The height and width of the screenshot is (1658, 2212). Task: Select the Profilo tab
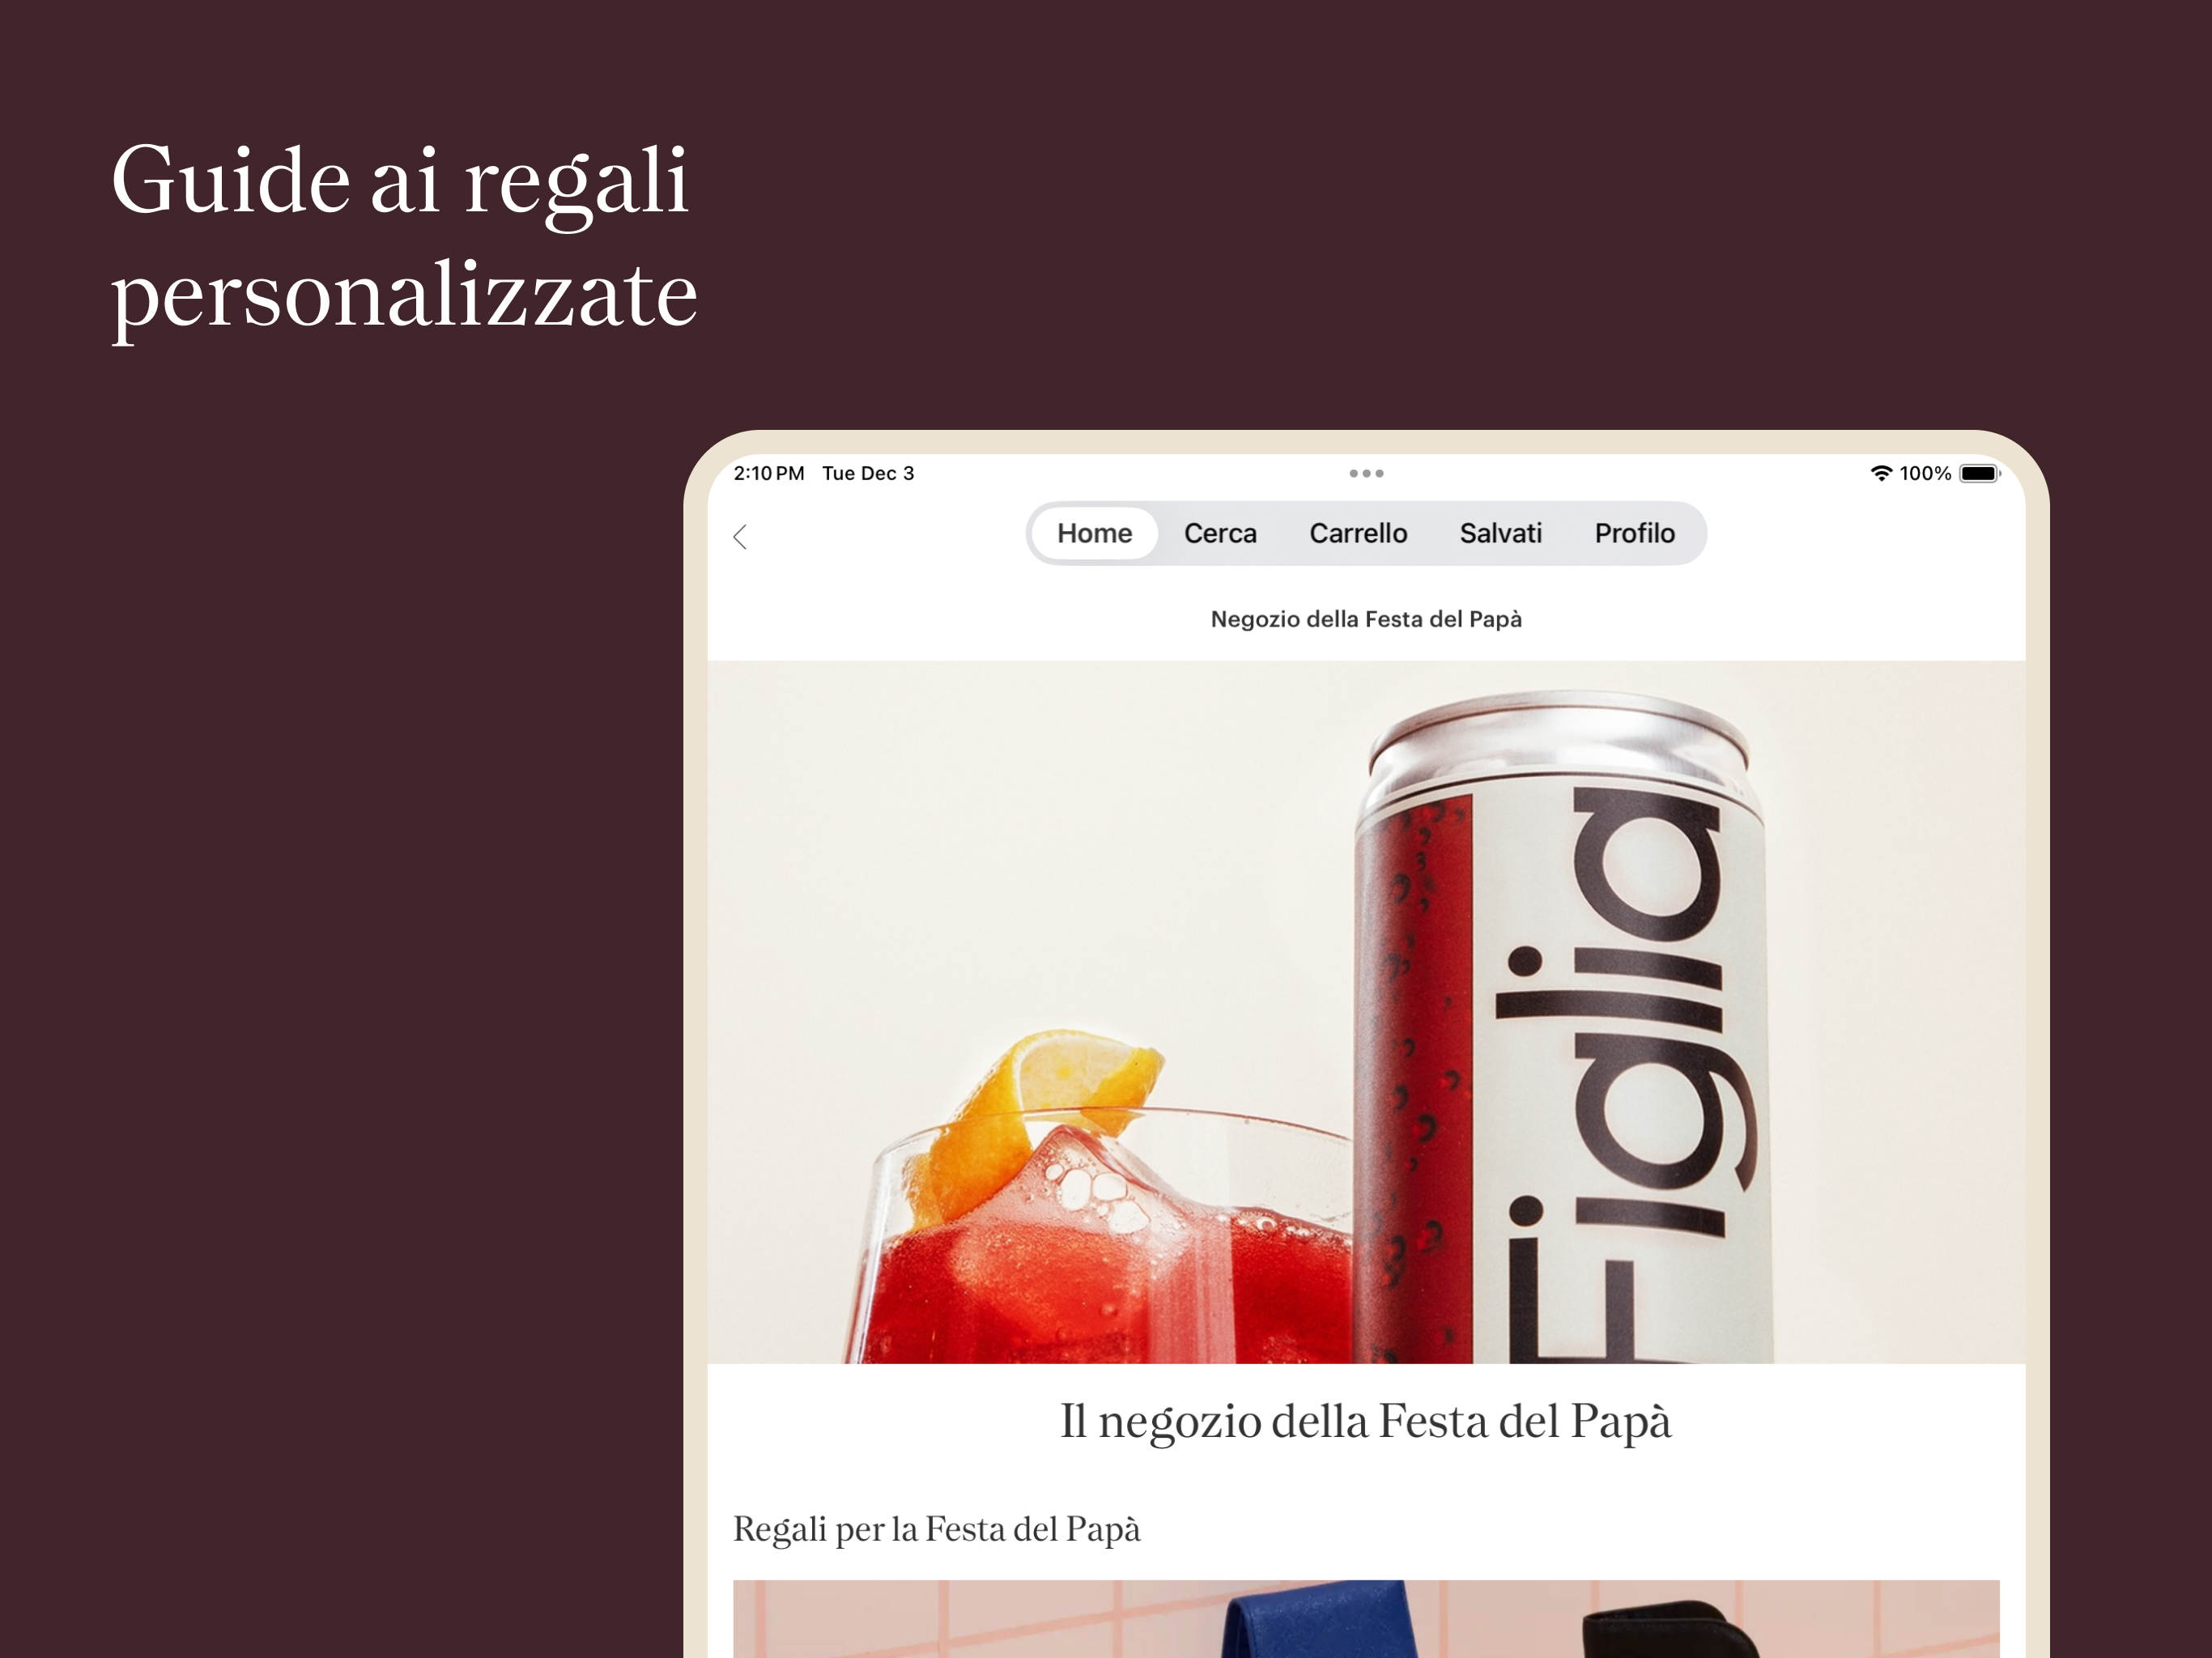click(1634, 533)
